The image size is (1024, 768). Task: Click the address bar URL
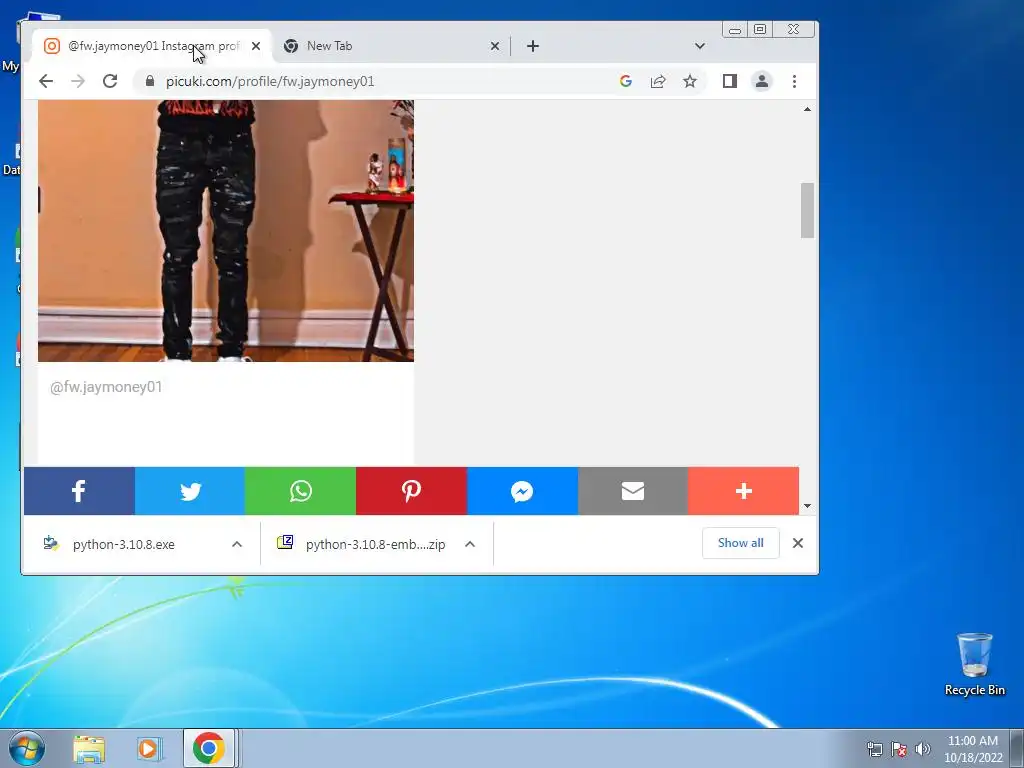pyautogui.click(x=270, y=81)
